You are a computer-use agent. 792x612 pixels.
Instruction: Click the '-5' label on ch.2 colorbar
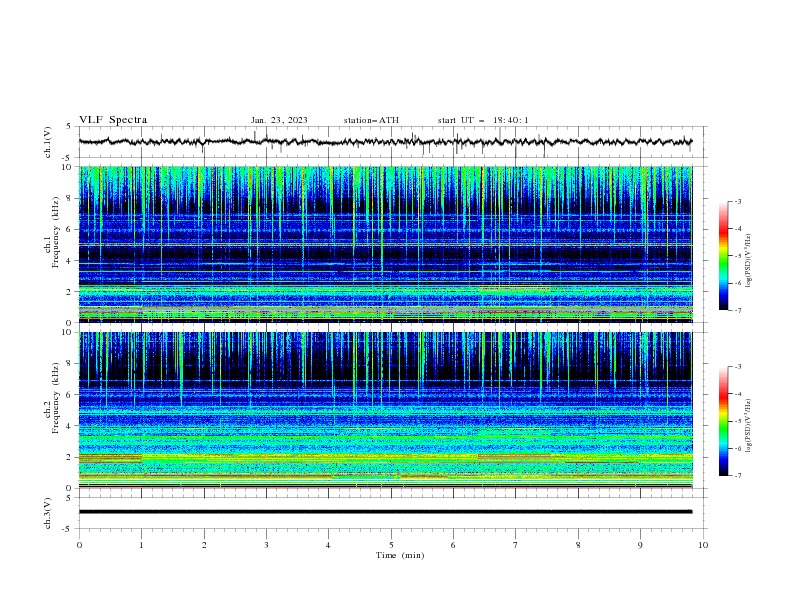(738, 421)
